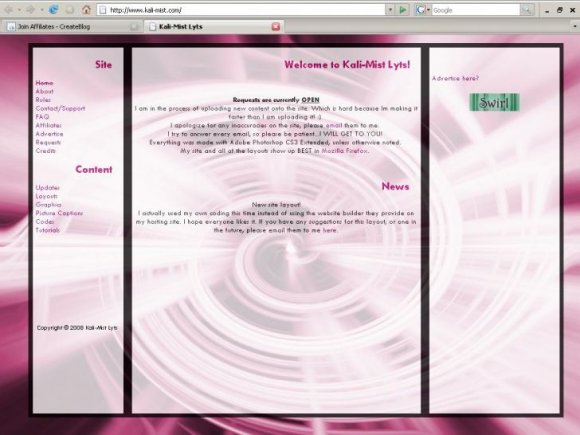Click the 'Welcome to Kali-Mist Lyts!' heading
The width and height of the screenshot is (580, 435).
(x=347, y=65)
